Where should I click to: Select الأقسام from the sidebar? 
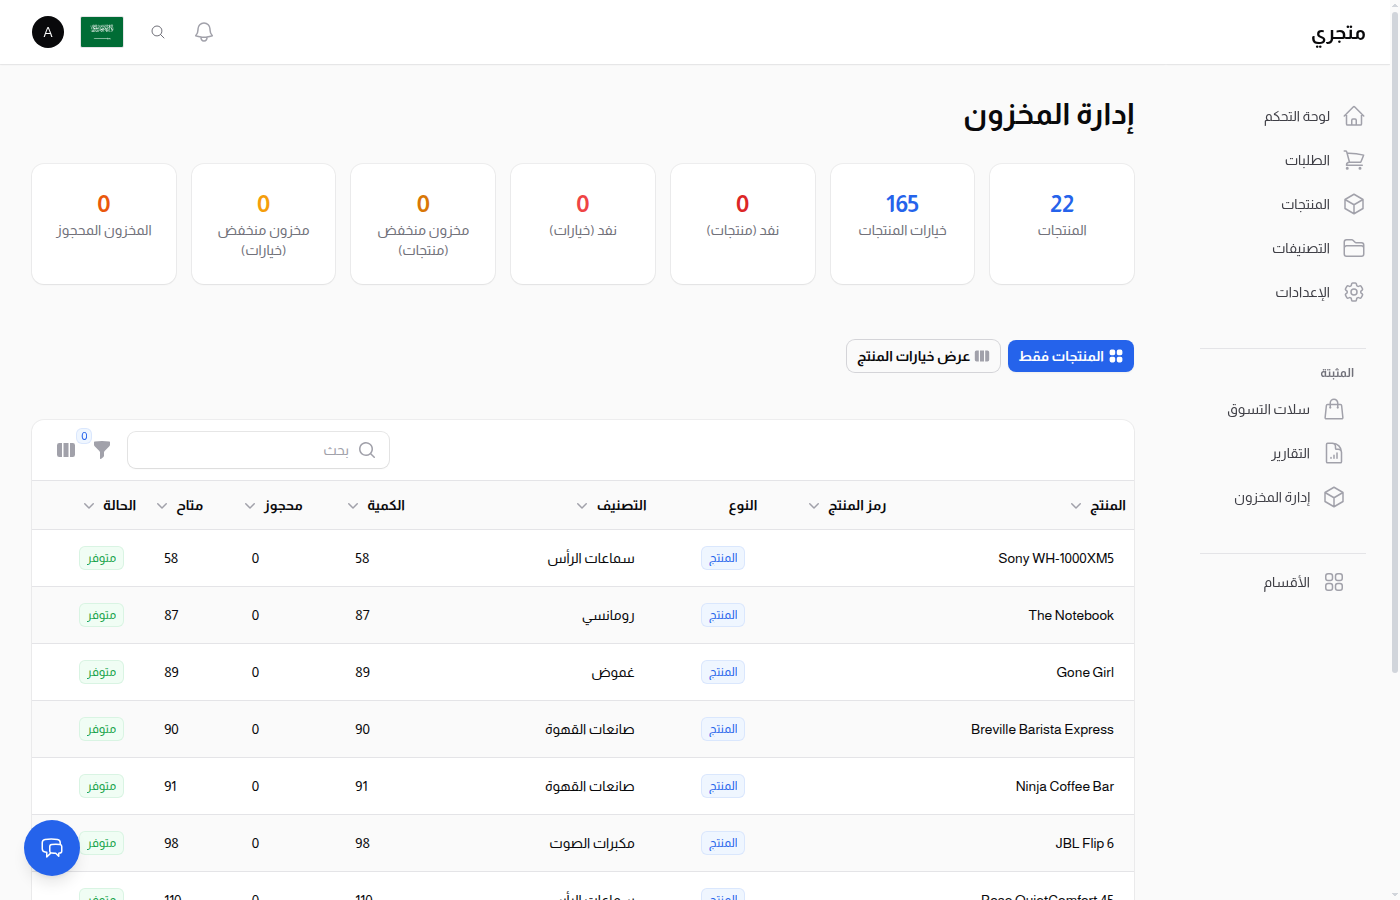tap(1334, 581)
